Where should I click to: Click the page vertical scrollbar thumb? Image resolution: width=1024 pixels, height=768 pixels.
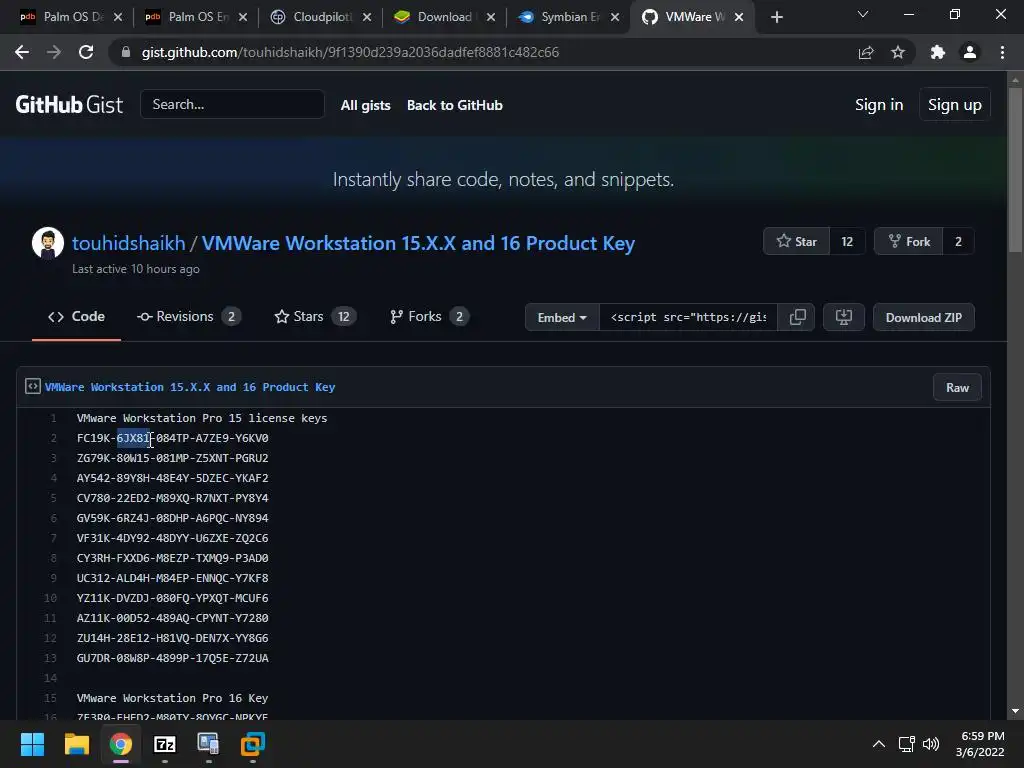(1015, 170)
